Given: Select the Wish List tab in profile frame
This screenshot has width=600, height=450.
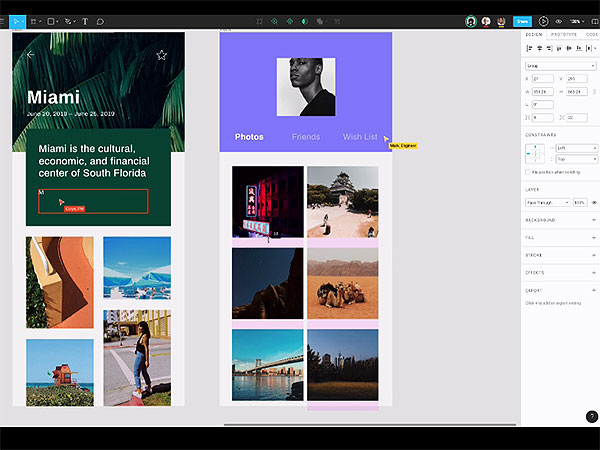Looking at the screenshot, I should point(360,137).
